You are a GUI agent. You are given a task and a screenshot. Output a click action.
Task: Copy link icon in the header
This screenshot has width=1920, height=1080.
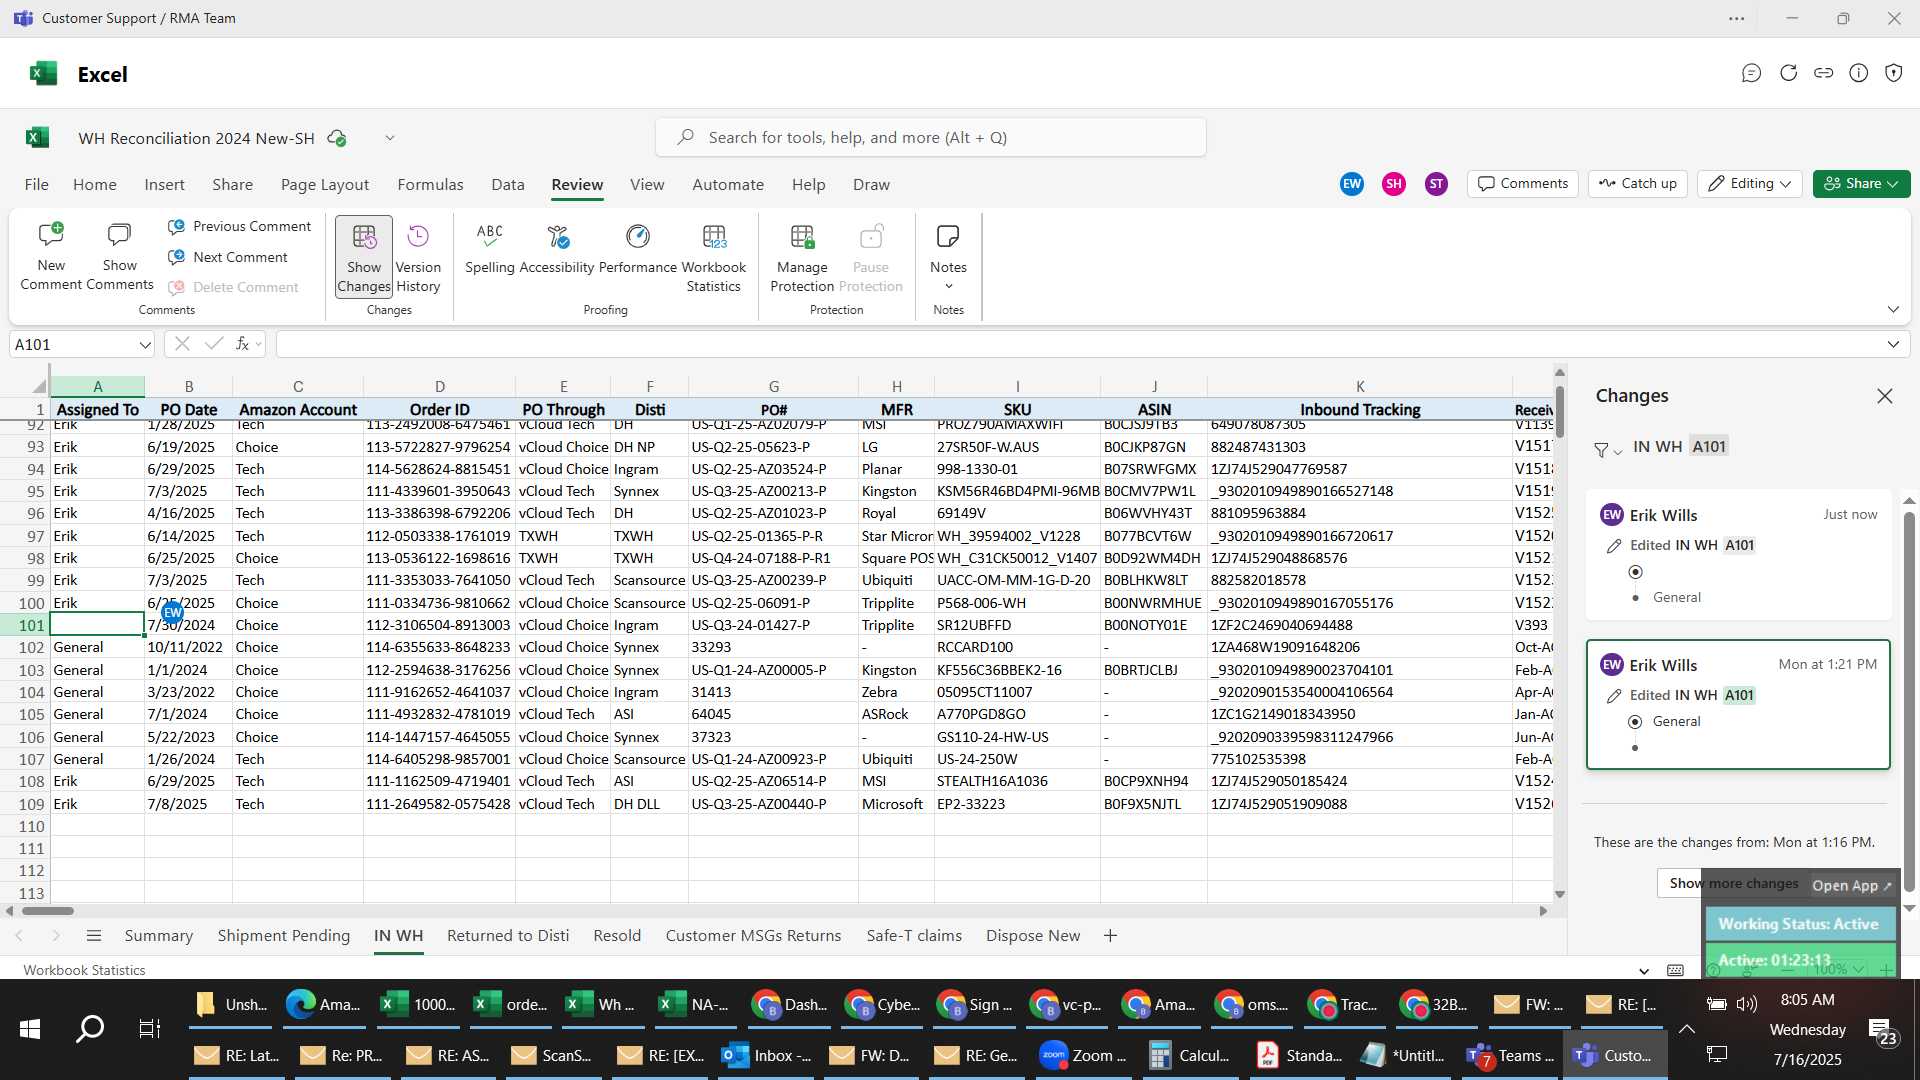pos(1824,73)
